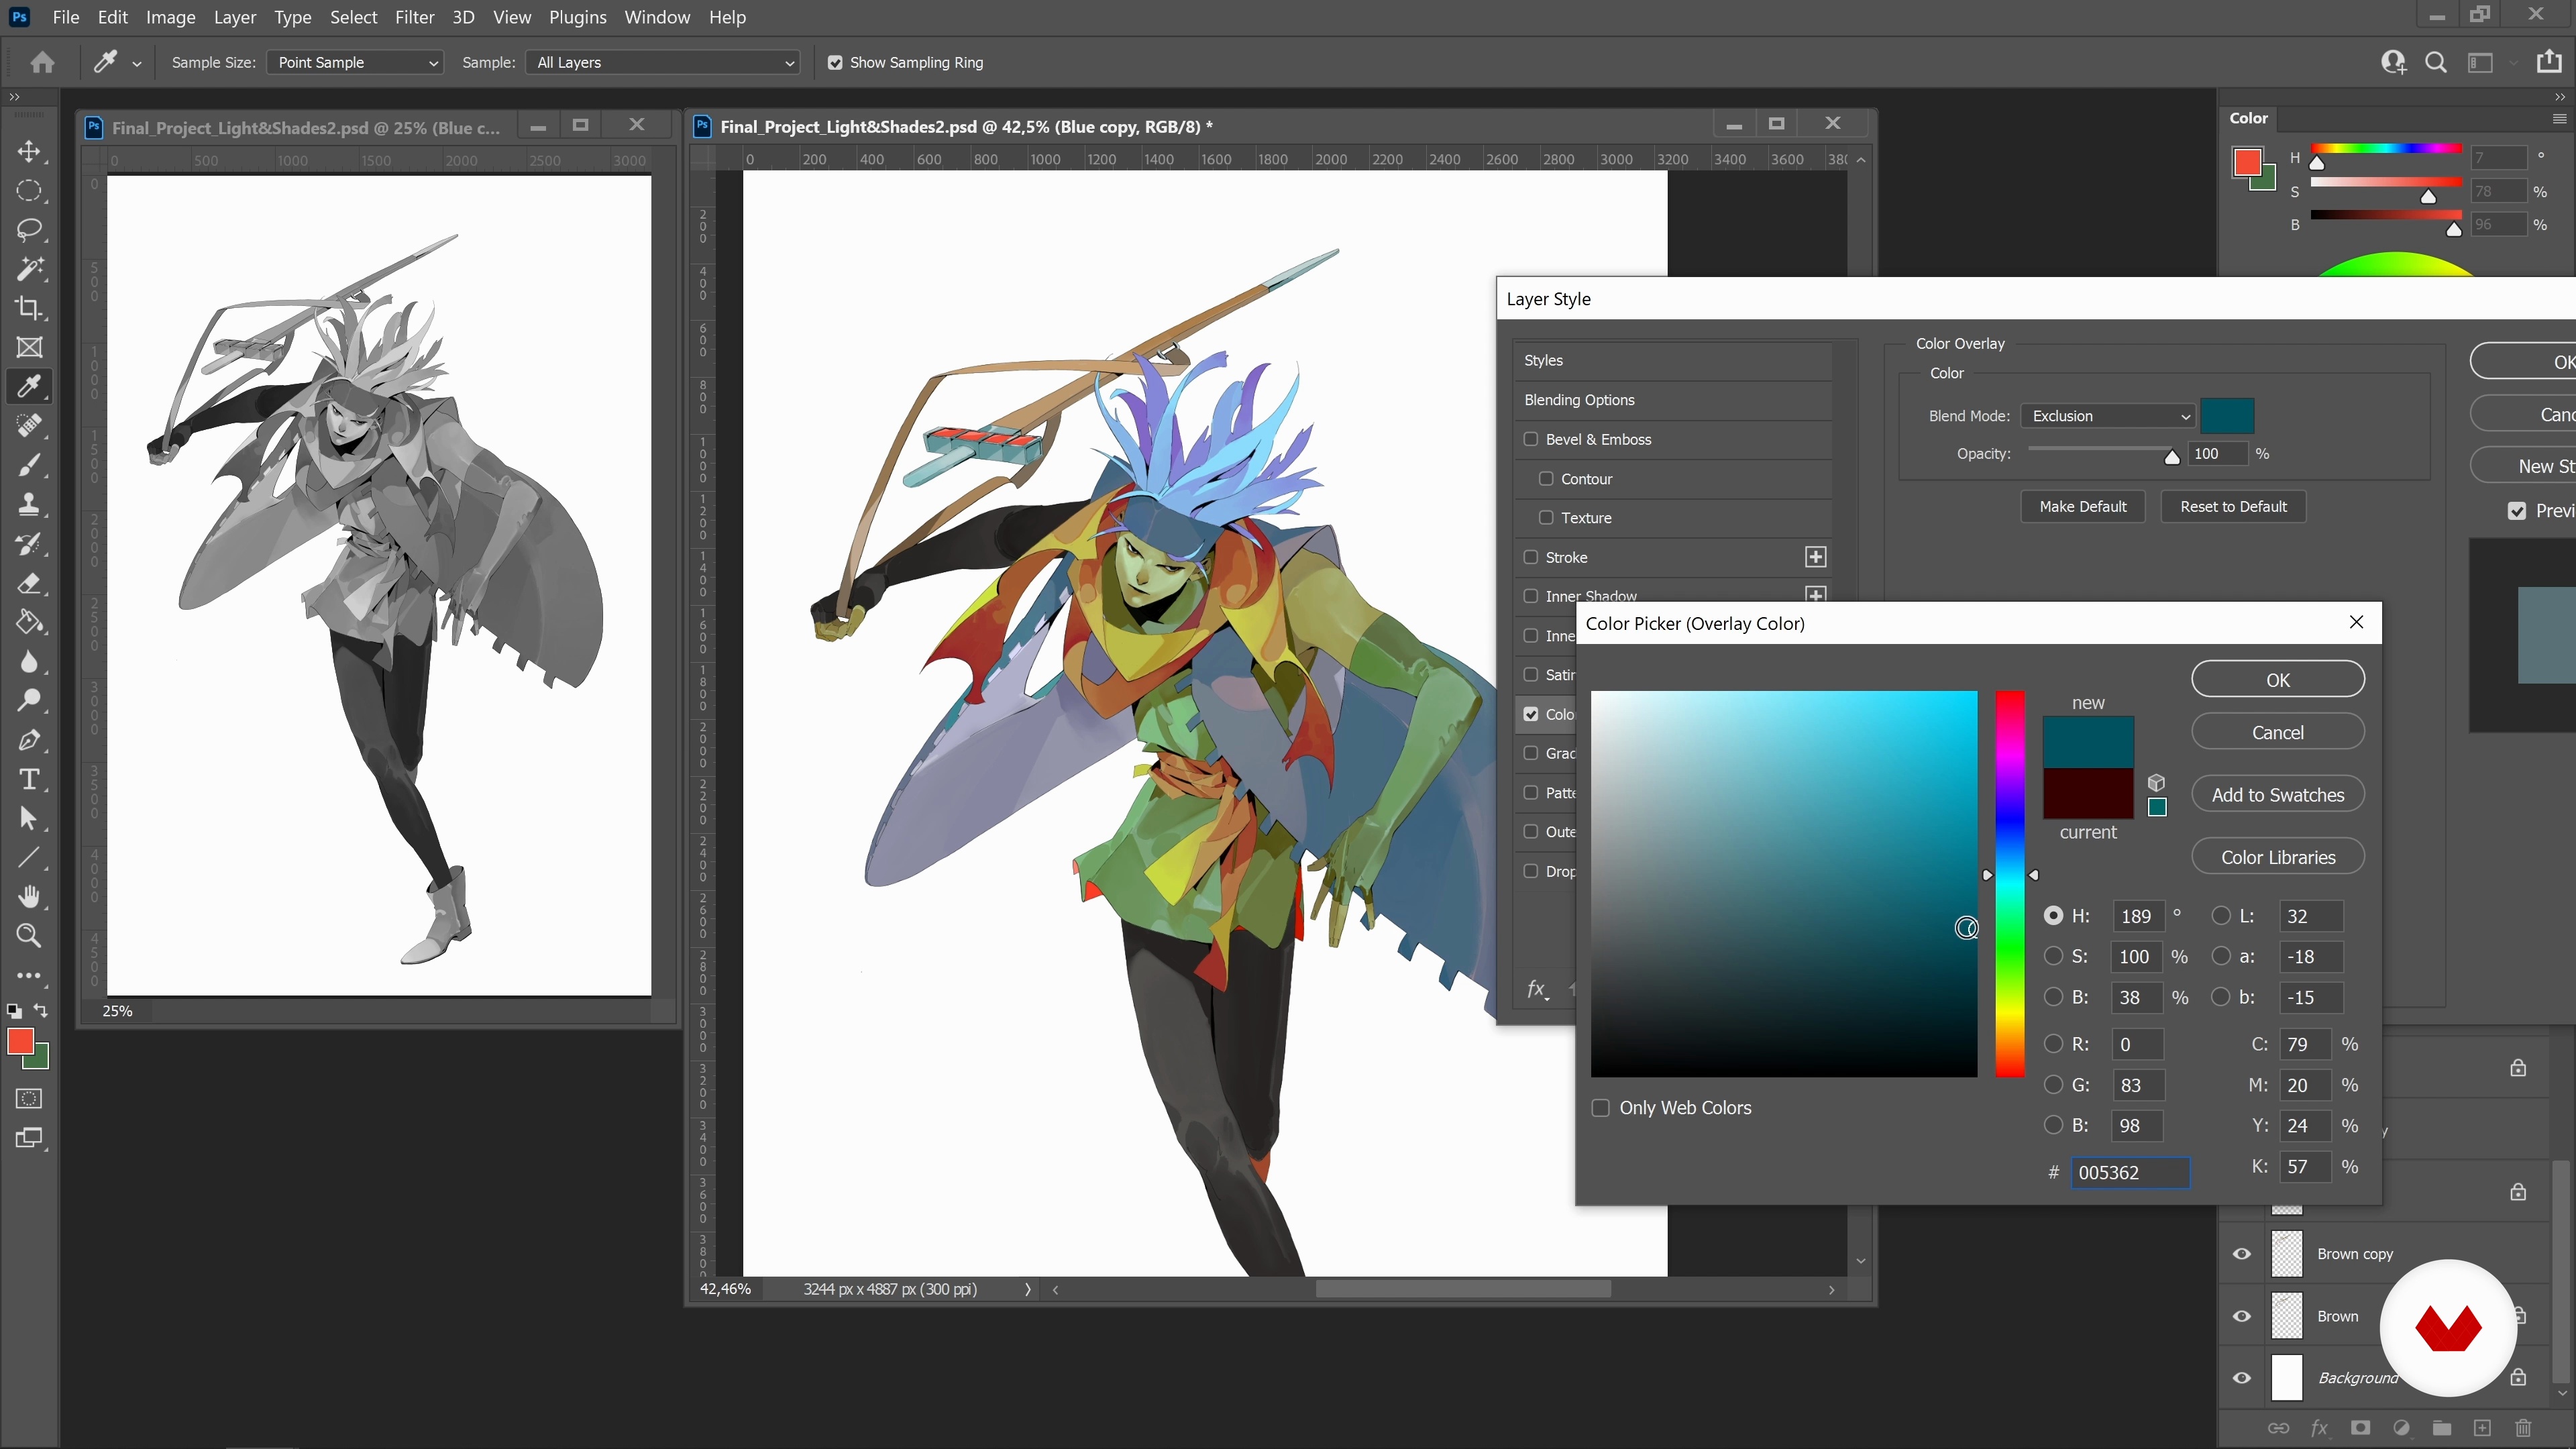Screen dimensions: 2576x1449
Task: Enable the Bevel & Emboss checkbox
Action: point(1530,439)
